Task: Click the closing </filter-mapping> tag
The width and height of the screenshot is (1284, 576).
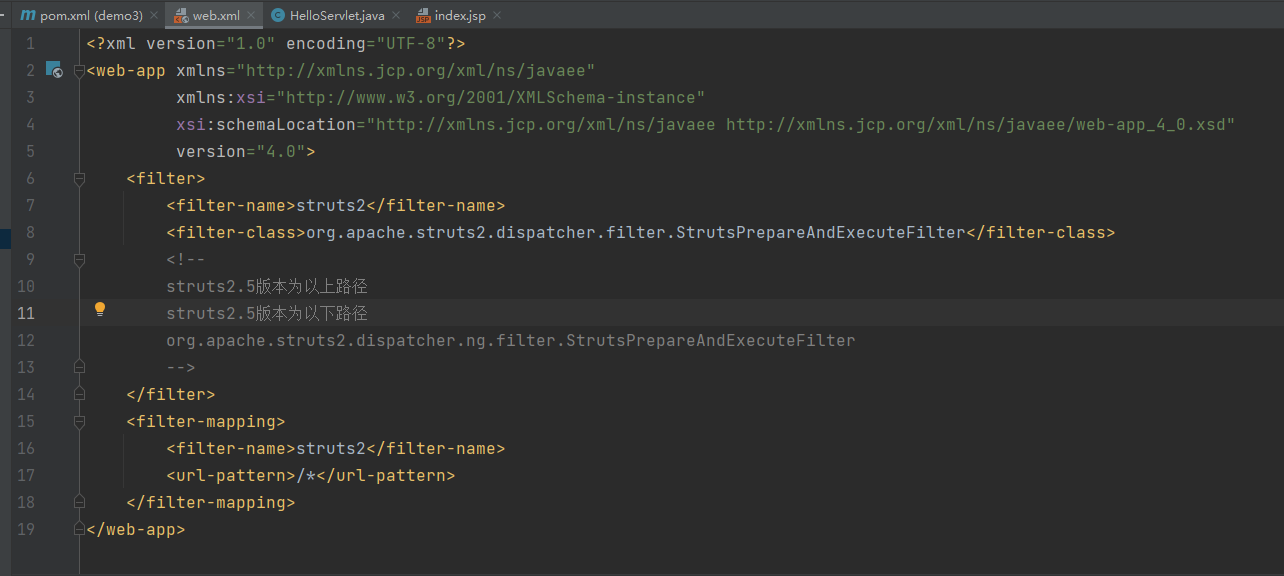Action: click(x=211, y=502)
